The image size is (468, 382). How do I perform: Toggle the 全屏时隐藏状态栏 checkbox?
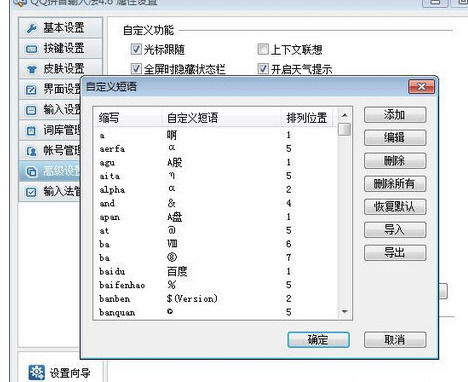[136, 69]
